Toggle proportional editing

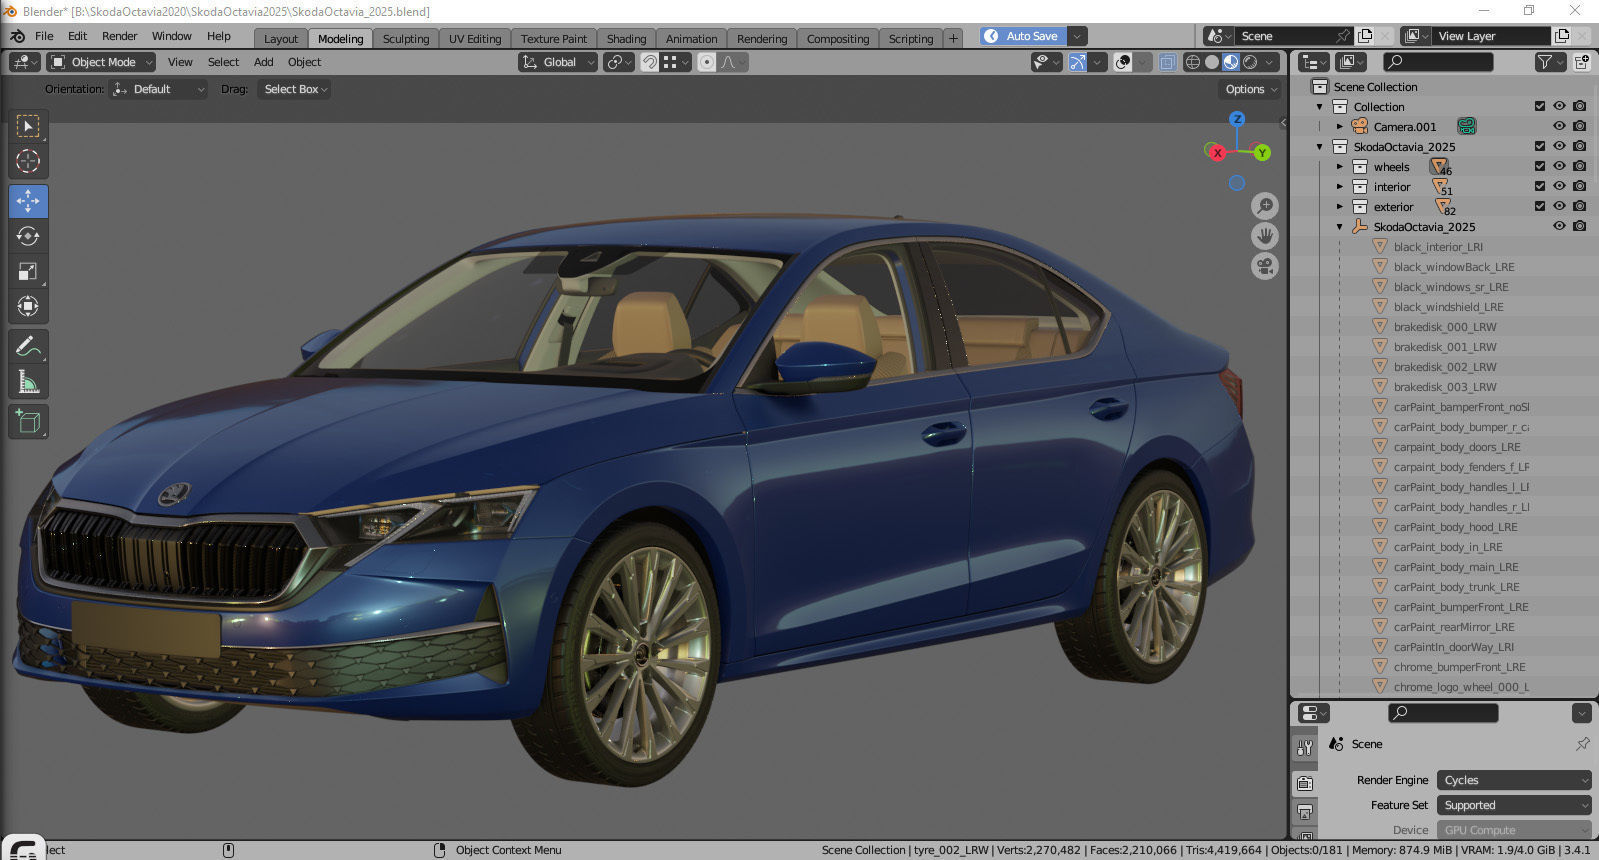(x=707, y=62)
